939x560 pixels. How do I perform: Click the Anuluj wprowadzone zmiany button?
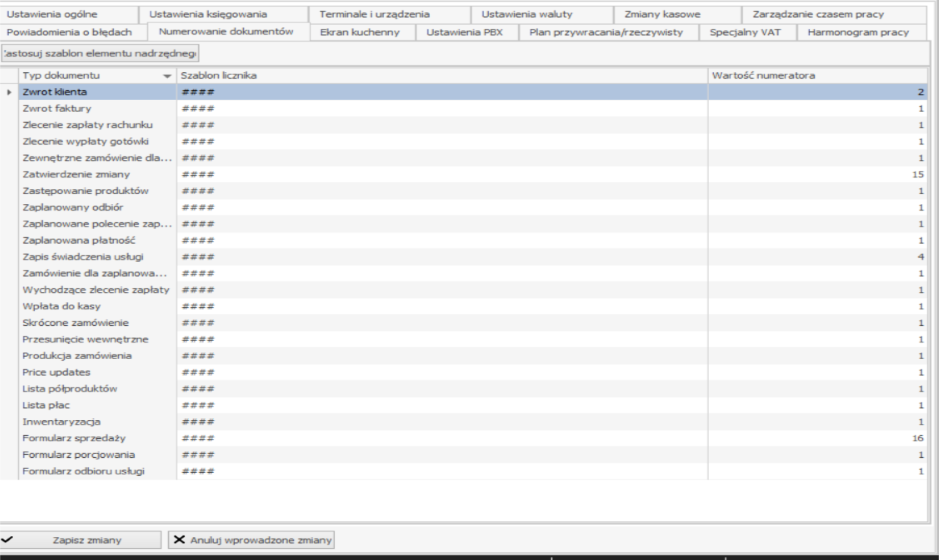click(x=251, y=539)
